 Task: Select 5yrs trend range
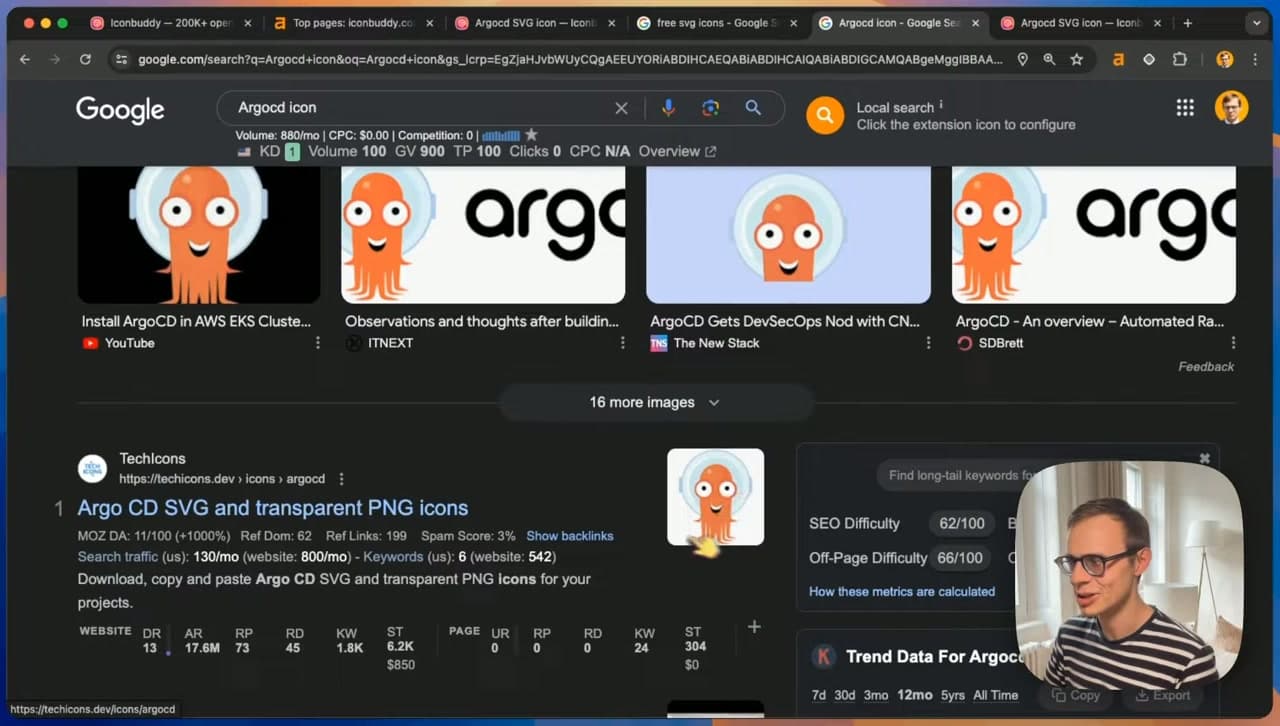952,695
